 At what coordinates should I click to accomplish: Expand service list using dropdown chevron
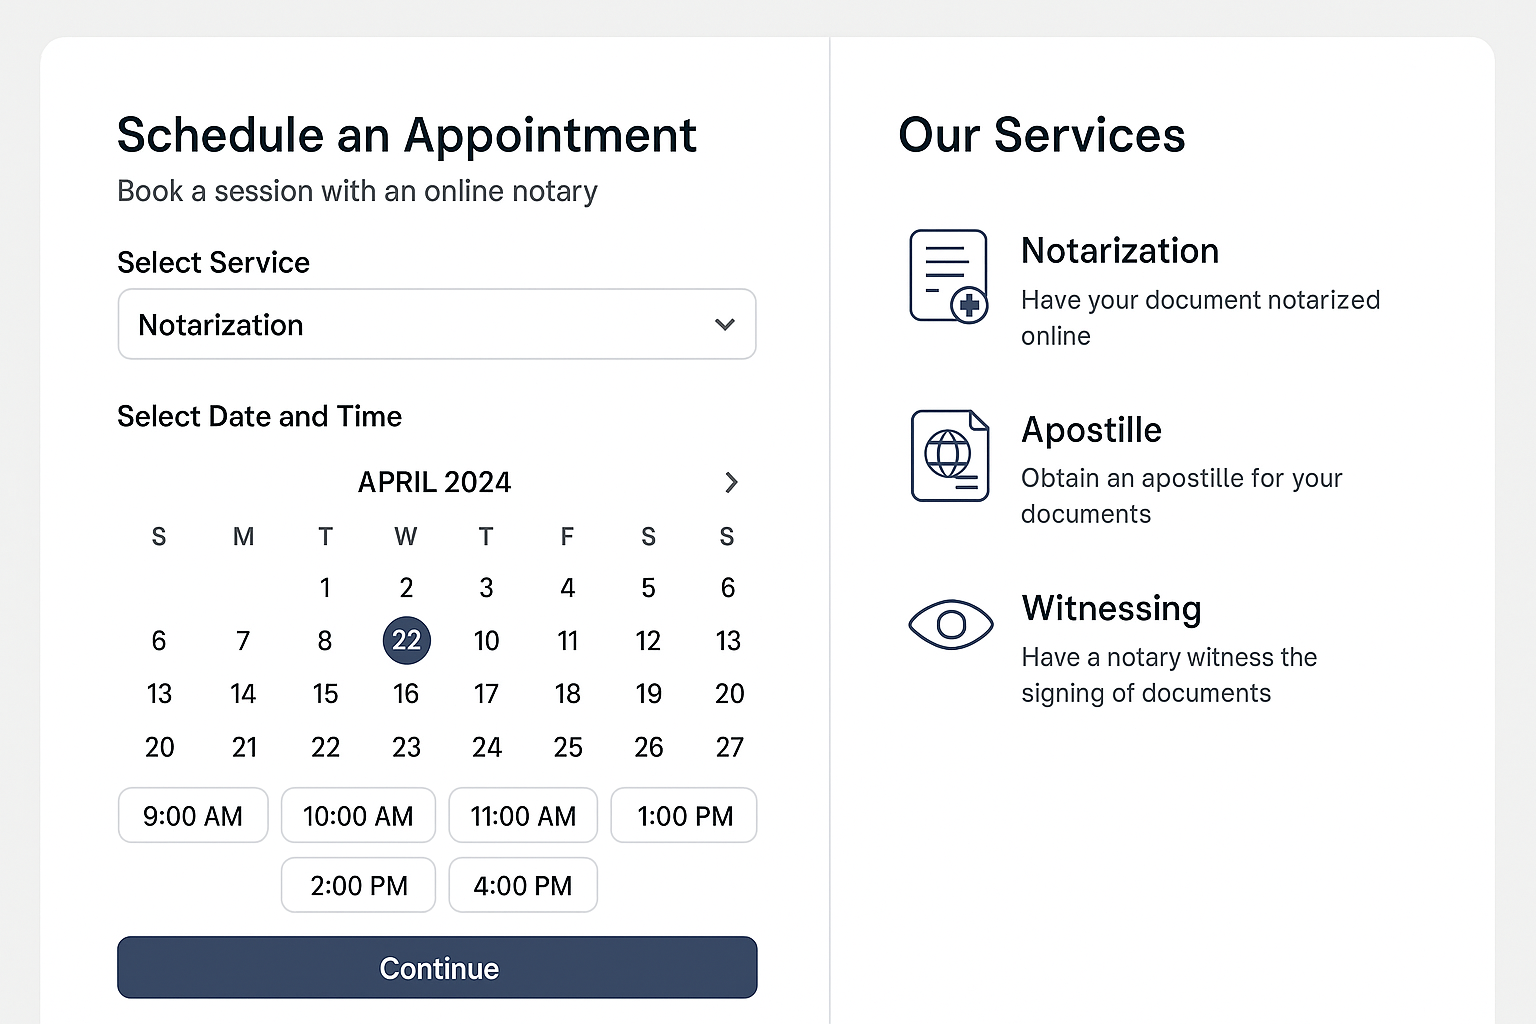tap(725, 324)
